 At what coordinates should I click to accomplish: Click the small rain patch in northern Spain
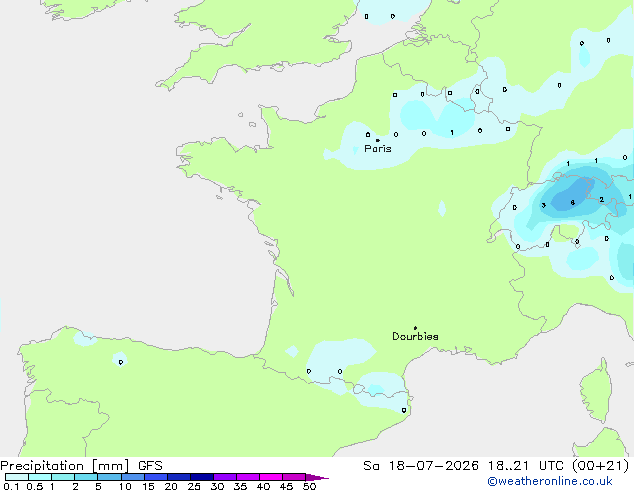120,359
